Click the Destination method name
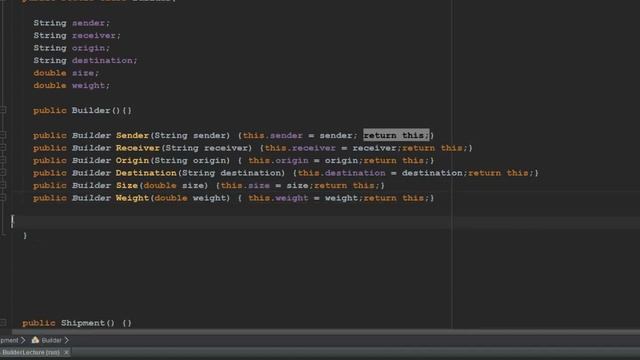 [146, 173]
